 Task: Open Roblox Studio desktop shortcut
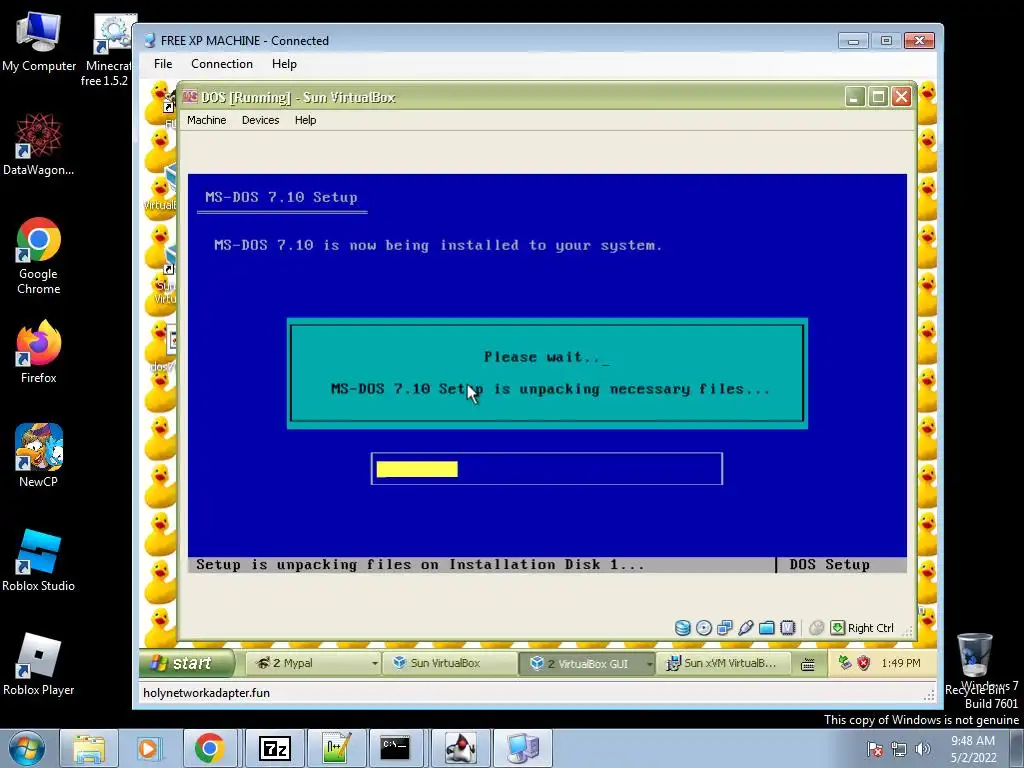pos(39,560)
